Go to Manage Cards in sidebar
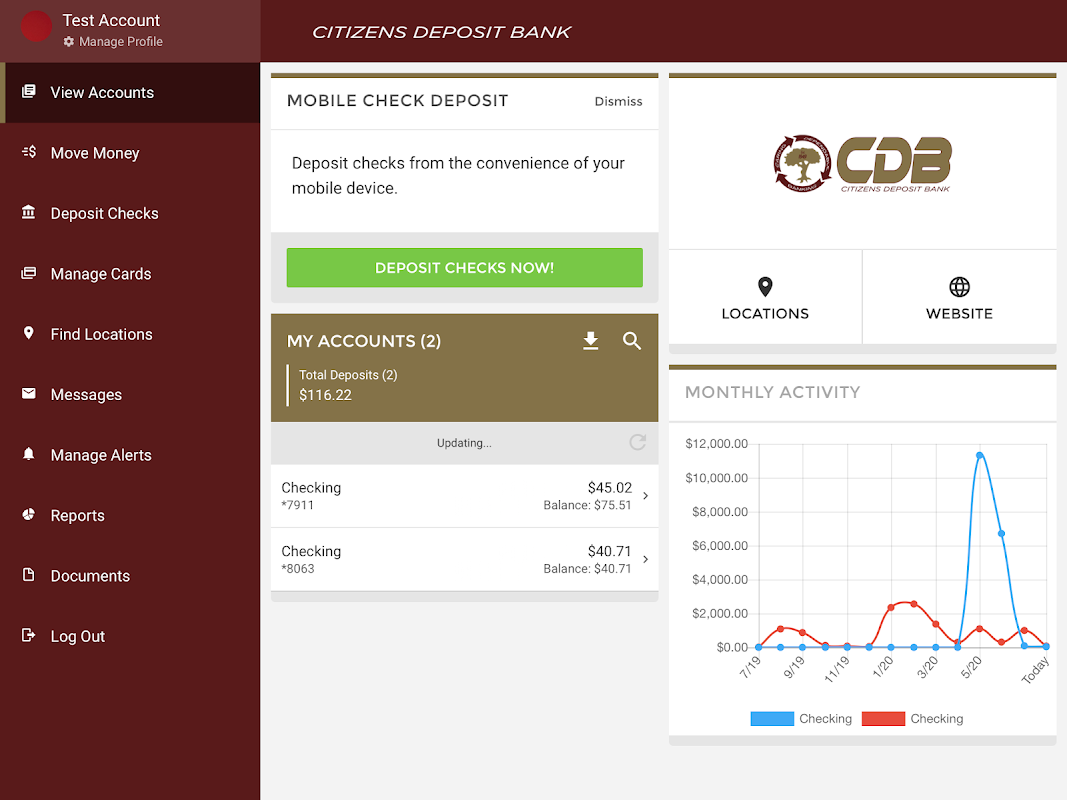 [130, 274]
